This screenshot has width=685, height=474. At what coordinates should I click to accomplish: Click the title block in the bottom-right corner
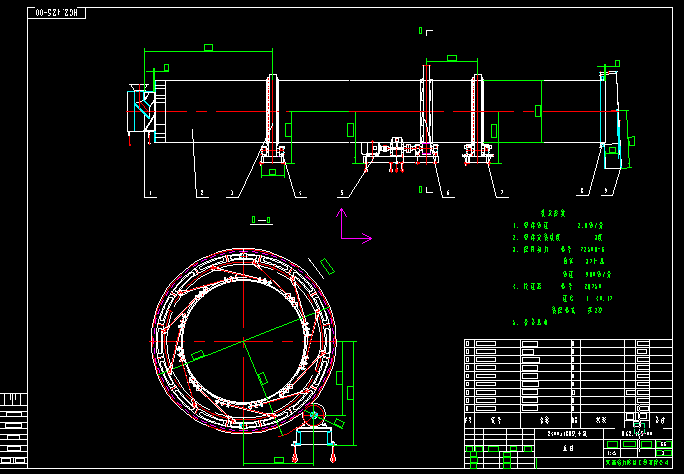(x=568, y=442)
